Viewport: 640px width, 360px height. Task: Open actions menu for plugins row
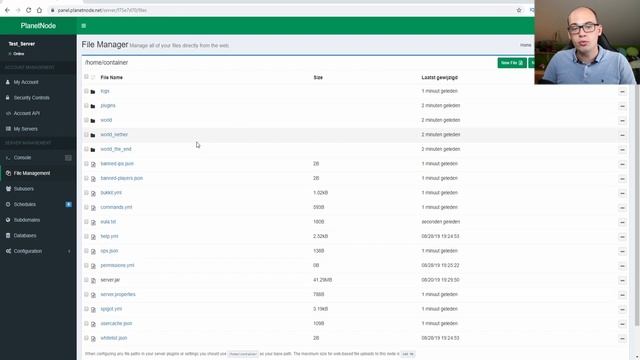coord(622,106)
